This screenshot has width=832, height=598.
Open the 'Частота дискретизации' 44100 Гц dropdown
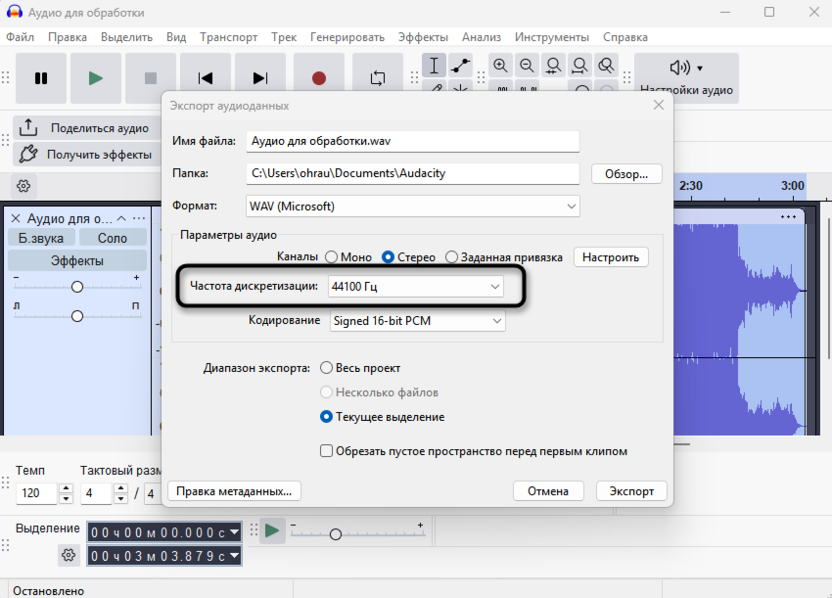tap(415, 287)
